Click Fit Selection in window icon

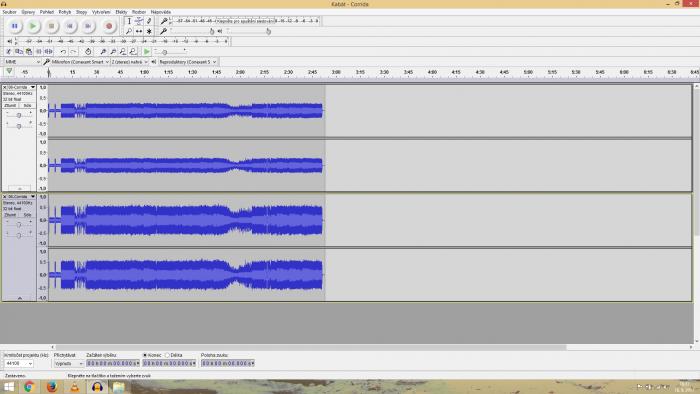[x=123, y=52]
